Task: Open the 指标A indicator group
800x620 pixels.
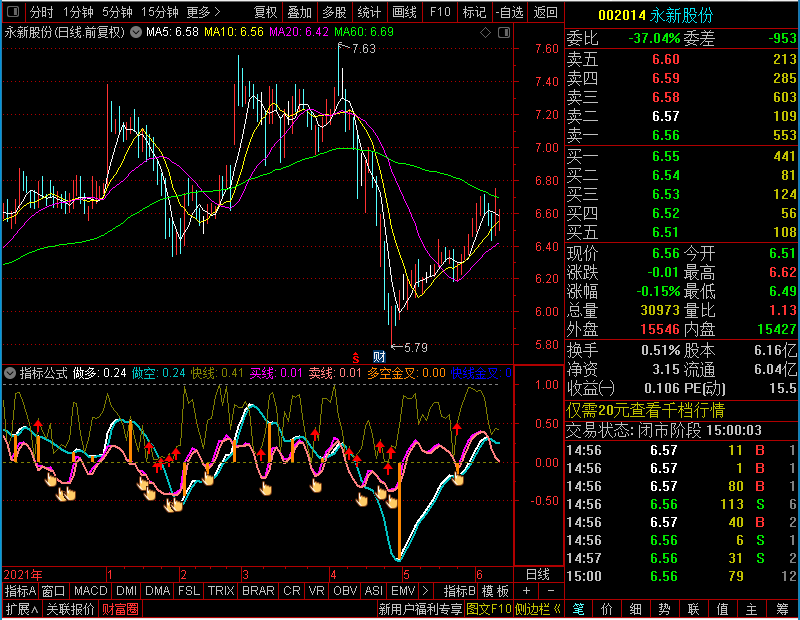Action: 20,591
